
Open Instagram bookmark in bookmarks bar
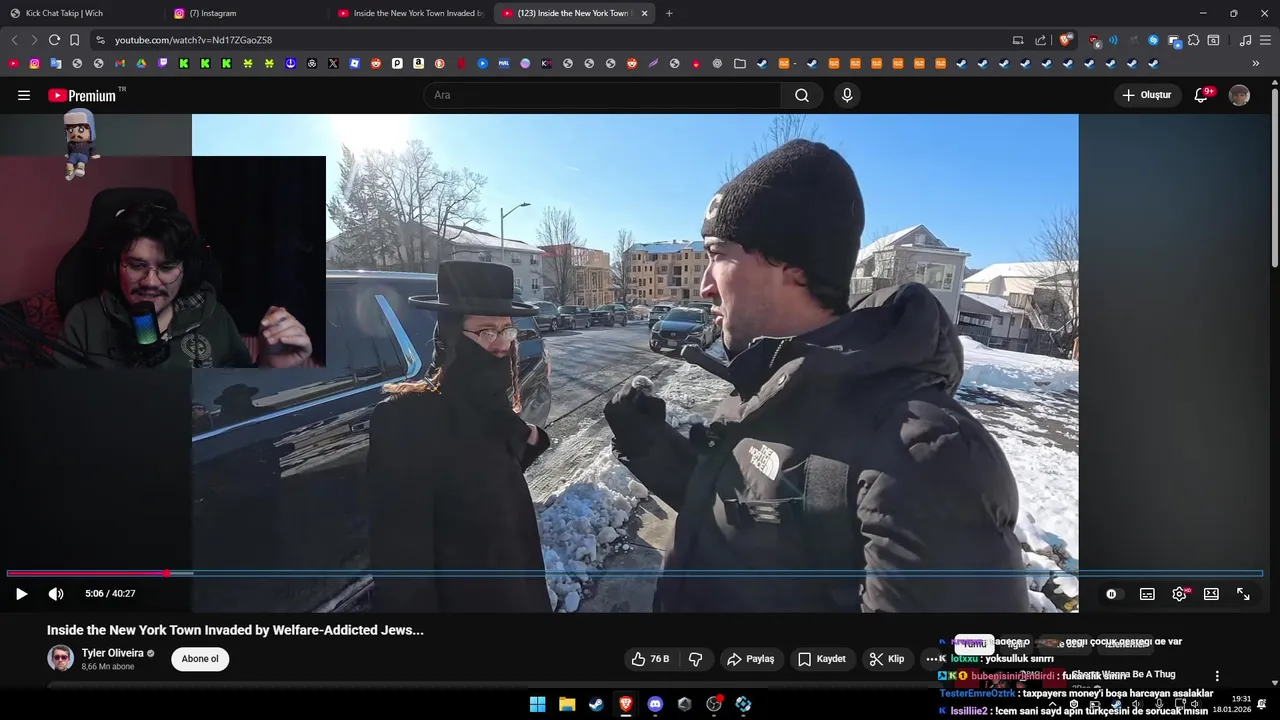tap(34, 63)
